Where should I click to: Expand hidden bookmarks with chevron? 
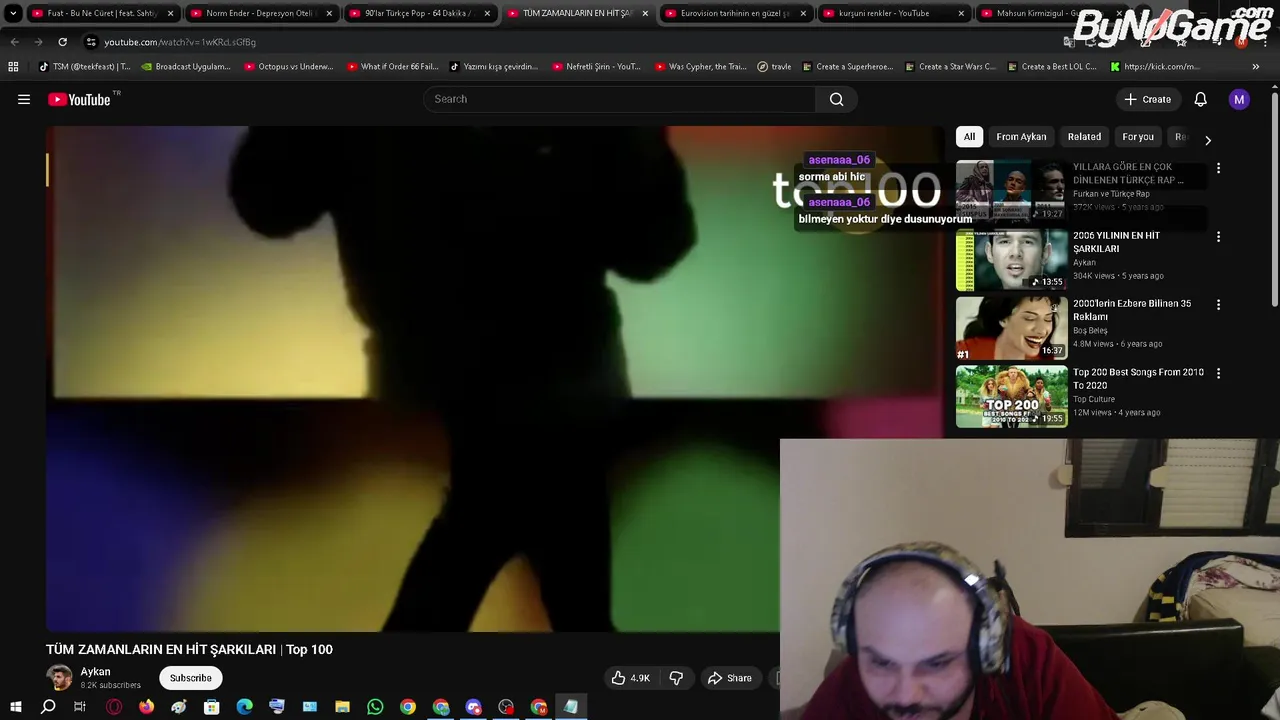(x=1256, y=67)
